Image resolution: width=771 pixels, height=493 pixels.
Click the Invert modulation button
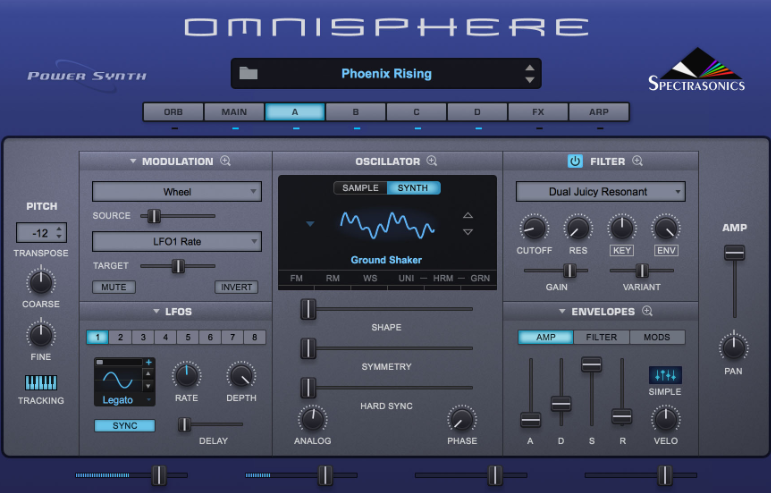tap(236, 287)
